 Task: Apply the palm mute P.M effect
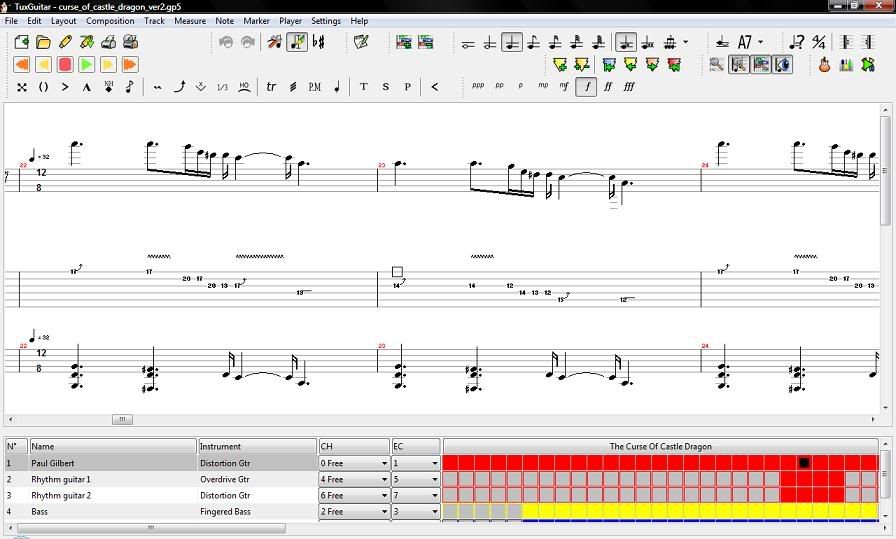(314, 87)
